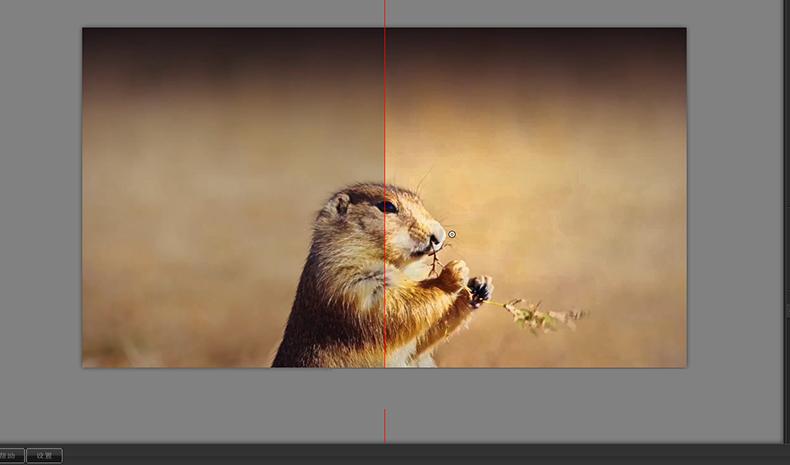Click the red divider segment below the photo
Viewport: 790px width, 465px height.
385,424
